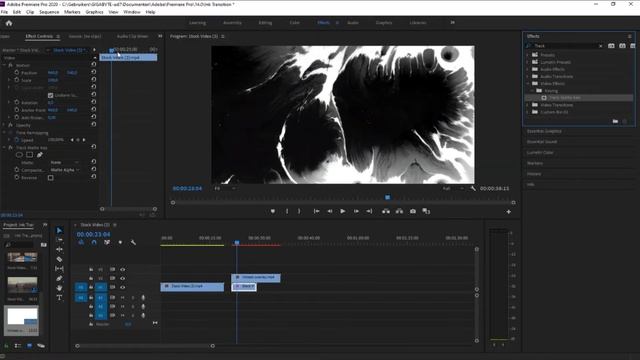Open the button editor plus icon
640x360 pixels.
pos(509,212)
